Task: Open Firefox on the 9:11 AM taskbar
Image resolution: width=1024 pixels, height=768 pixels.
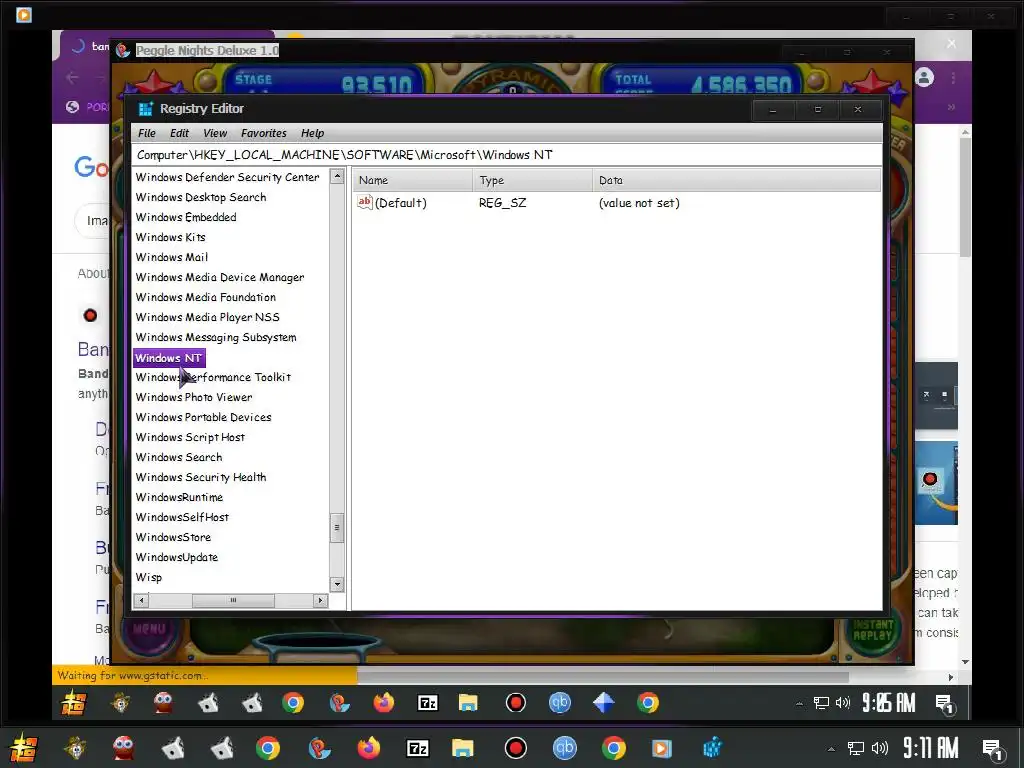Action: [368, 748]
